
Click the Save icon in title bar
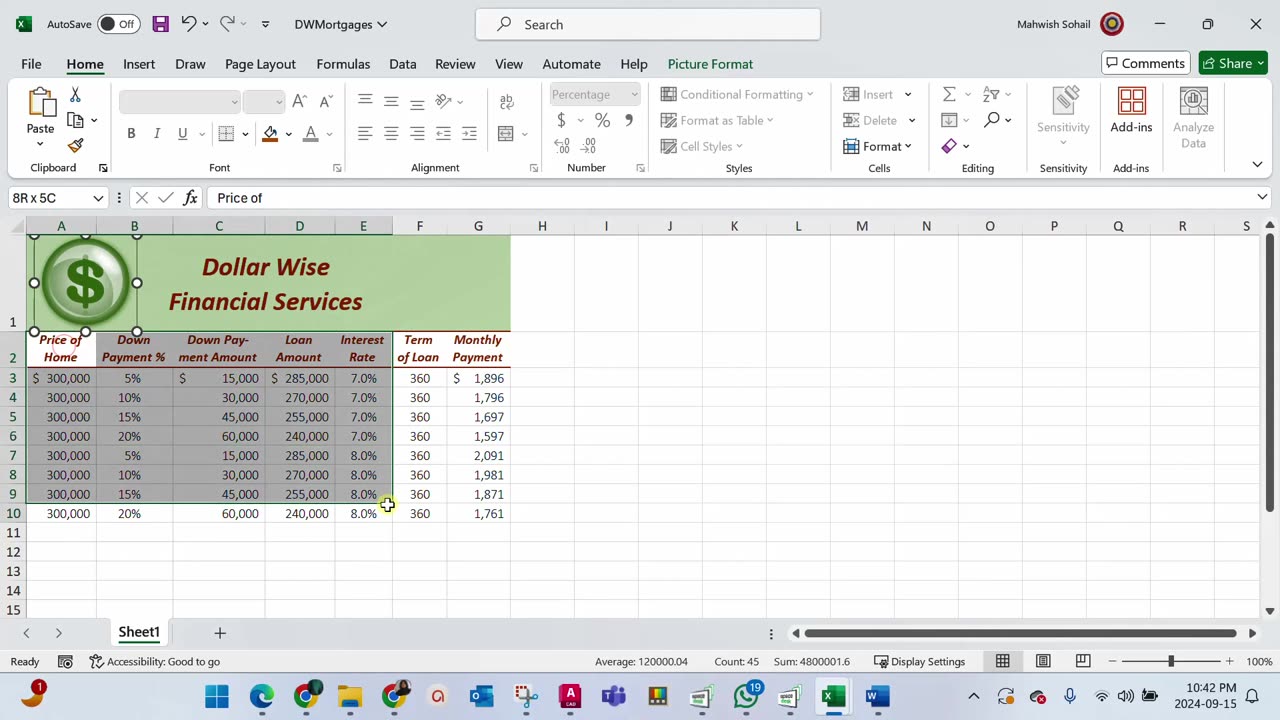point(160,24)
